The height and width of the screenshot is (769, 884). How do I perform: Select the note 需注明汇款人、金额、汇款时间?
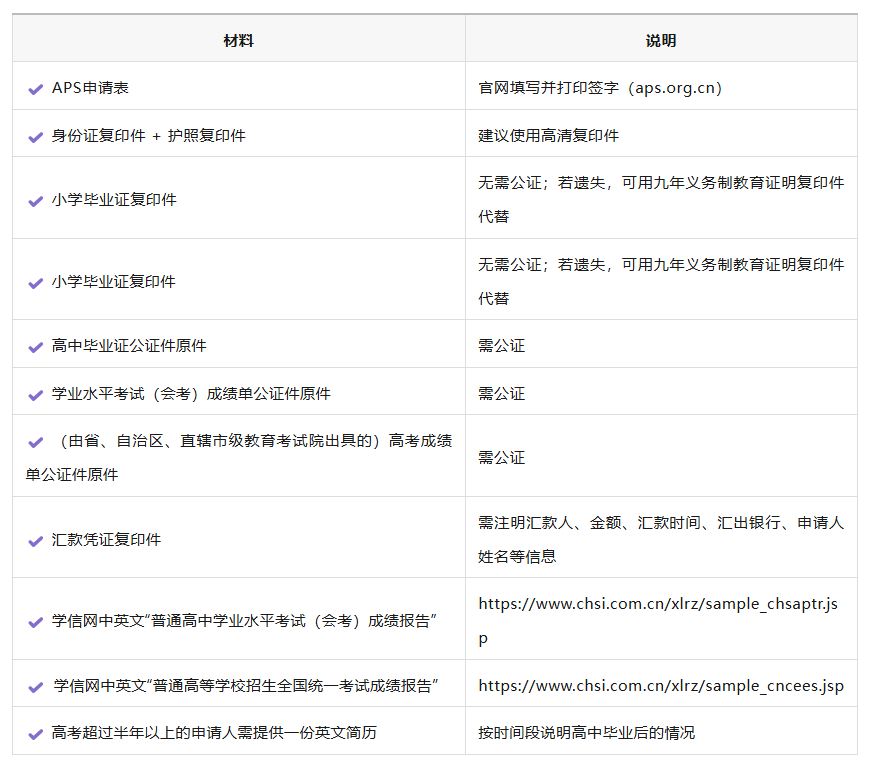[x=661, y=539]
